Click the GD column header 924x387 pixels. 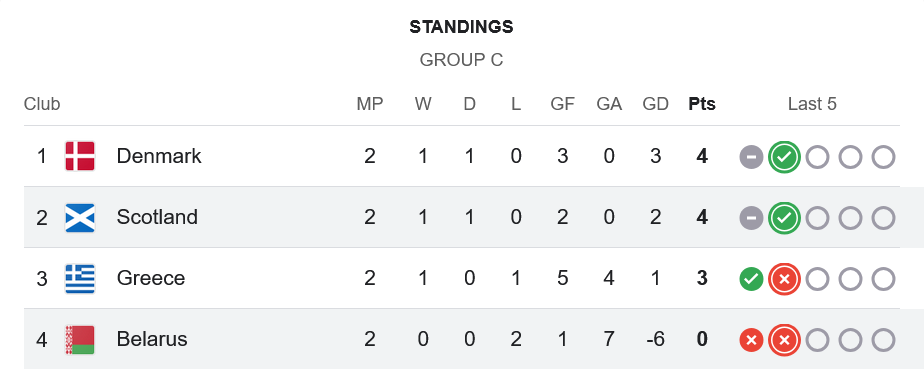tap(655, 104)
